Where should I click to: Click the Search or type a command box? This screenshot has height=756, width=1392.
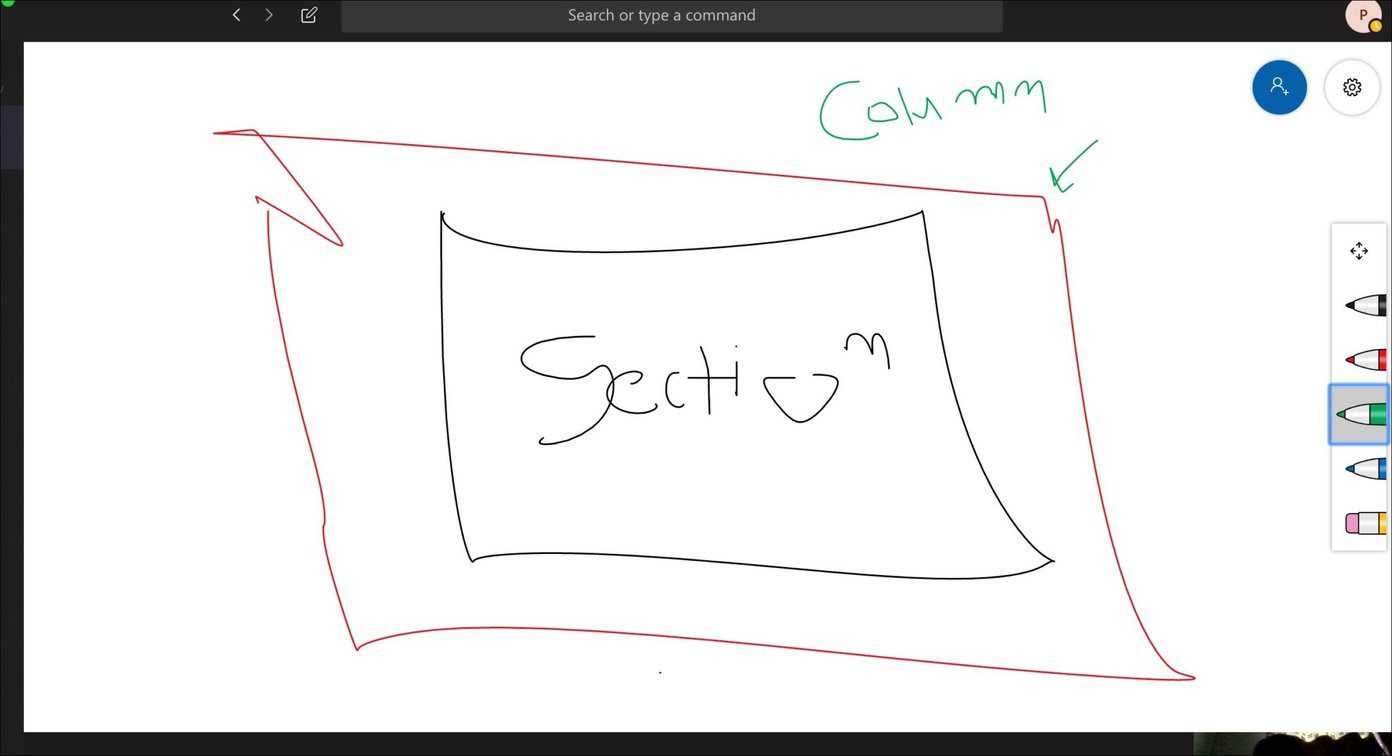672,16
